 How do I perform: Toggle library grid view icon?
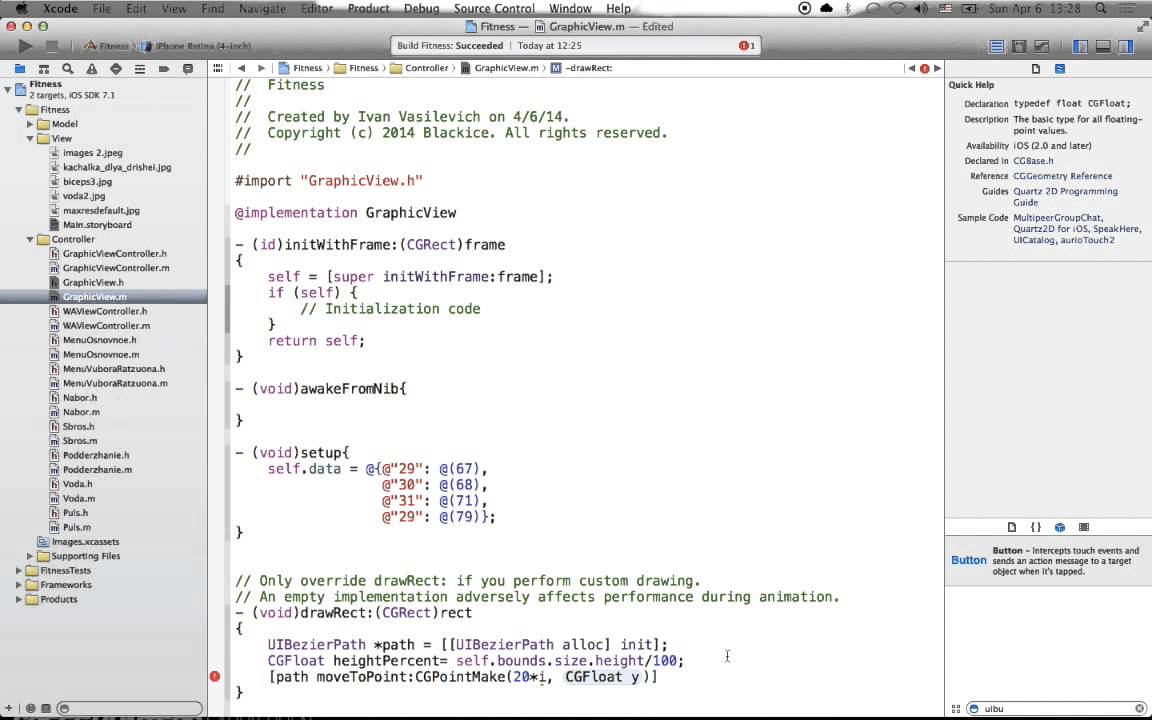[956, 709]
